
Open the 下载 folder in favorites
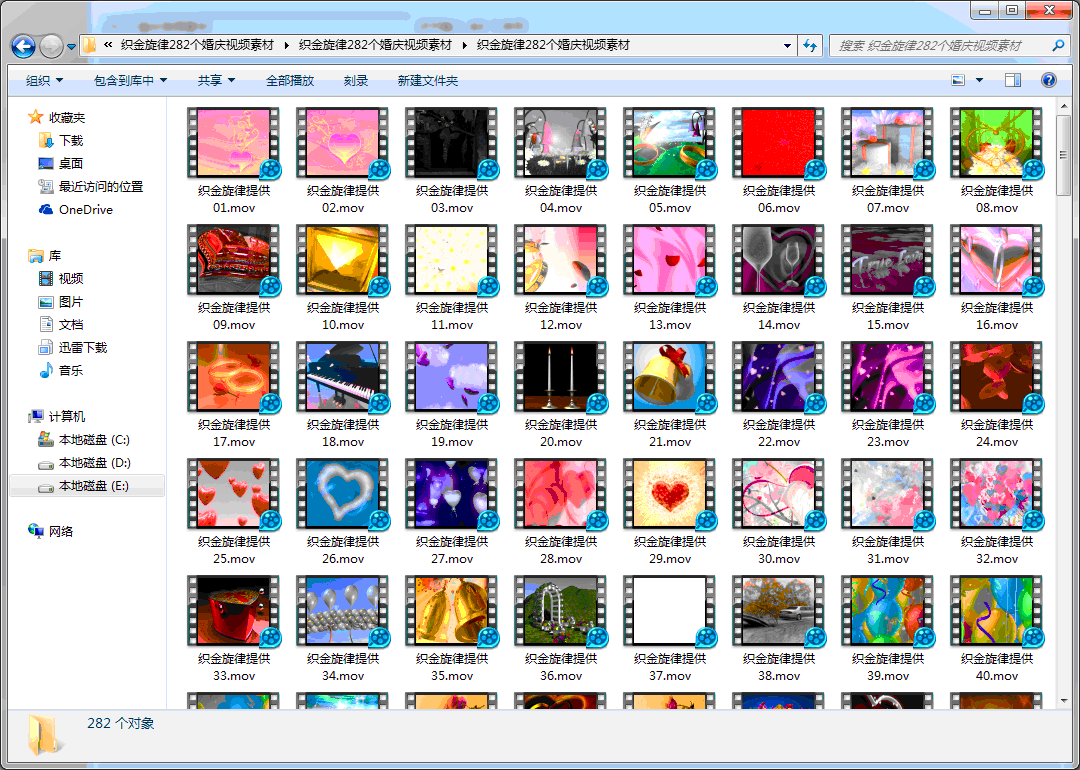point(70,141)
